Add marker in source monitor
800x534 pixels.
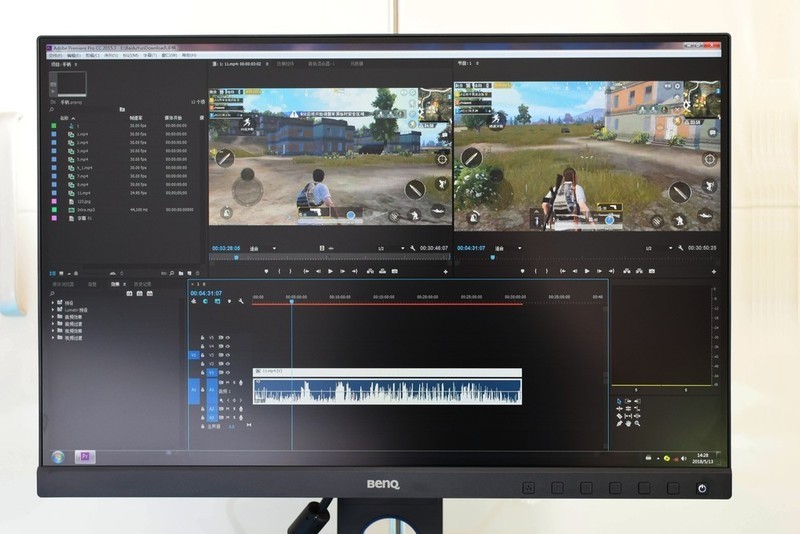tap(266, 271)
